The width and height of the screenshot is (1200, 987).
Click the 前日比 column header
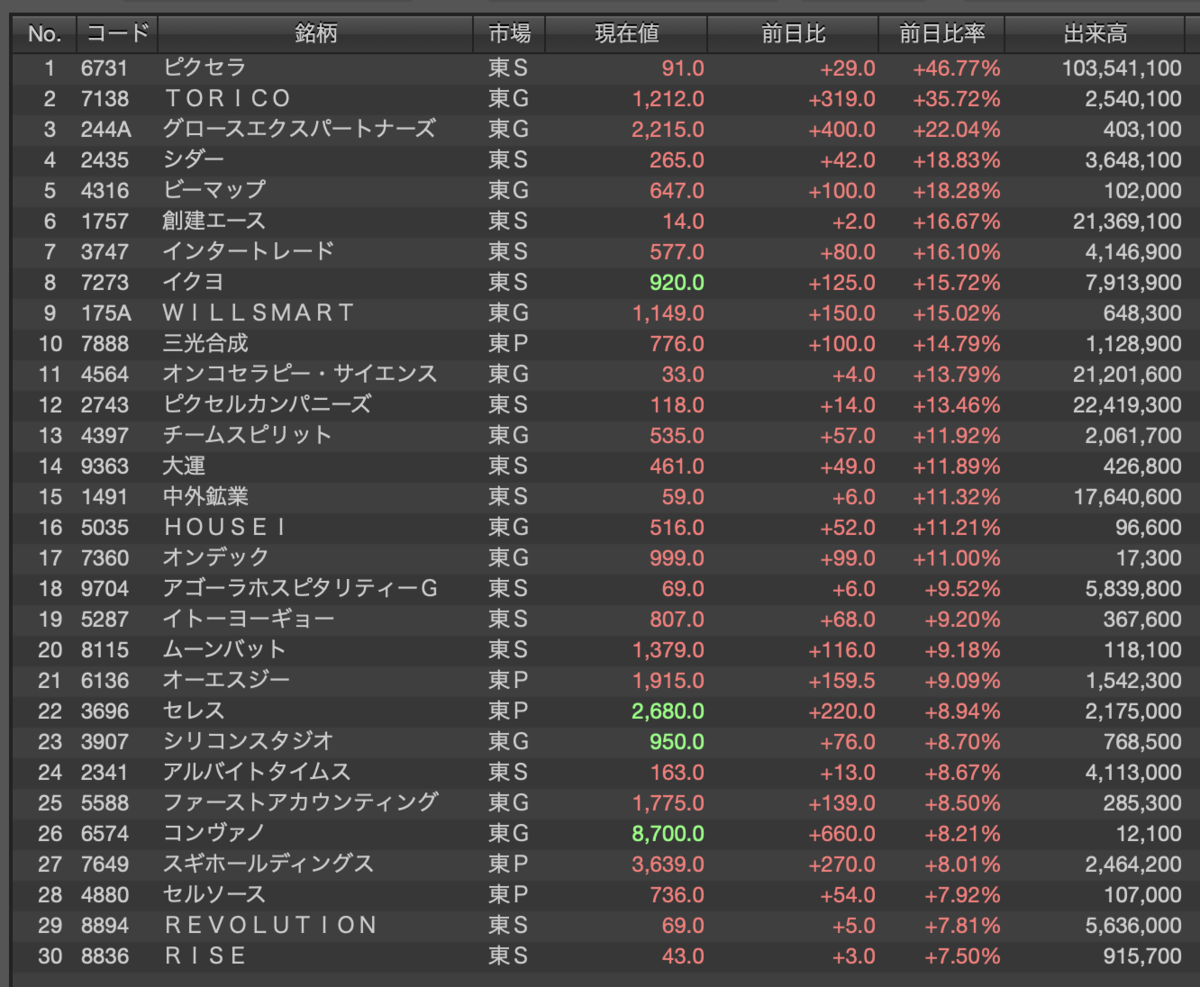793,34
